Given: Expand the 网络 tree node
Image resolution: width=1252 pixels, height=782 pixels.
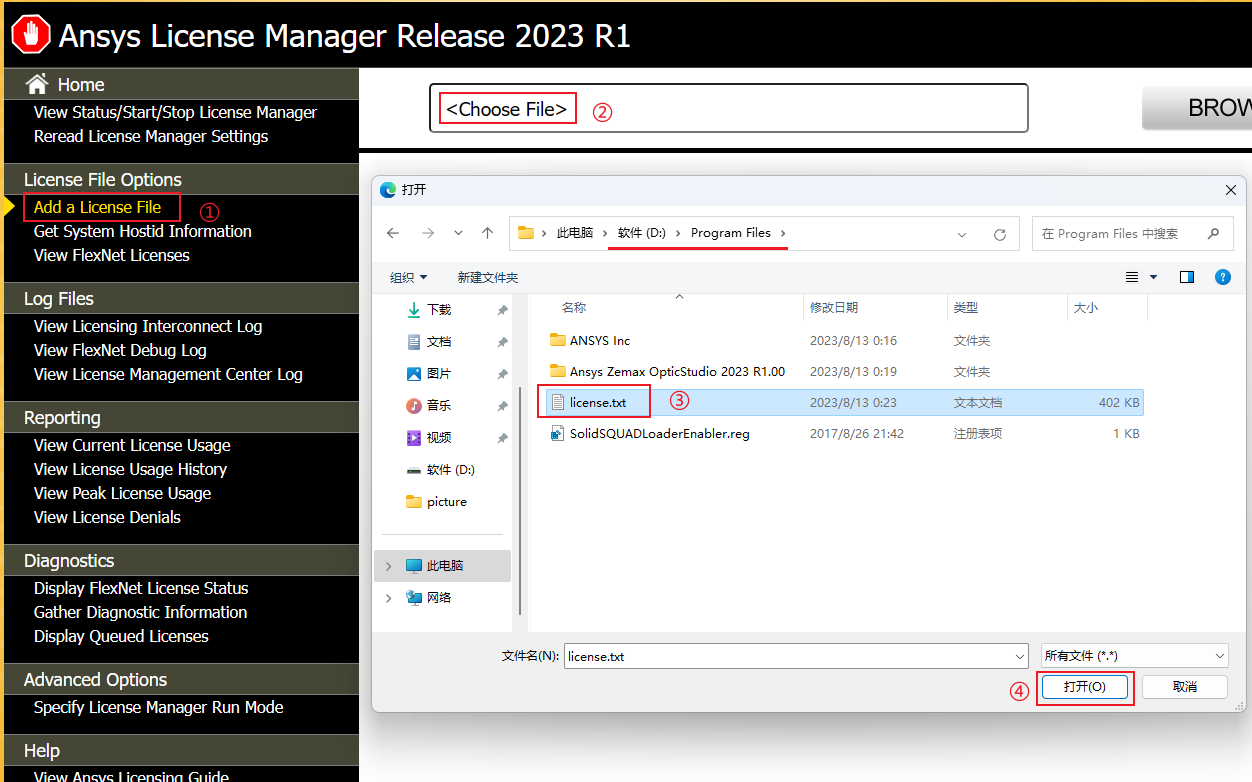Looking at the screenshot, I should click(x=388, y=598).
